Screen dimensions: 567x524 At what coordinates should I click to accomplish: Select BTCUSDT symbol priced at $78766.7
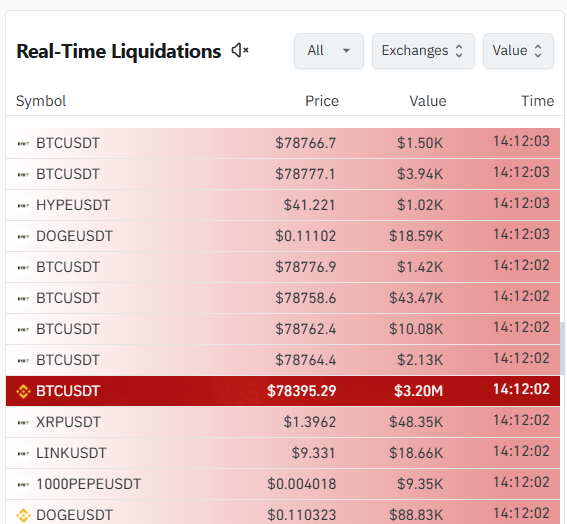[68, 143]
